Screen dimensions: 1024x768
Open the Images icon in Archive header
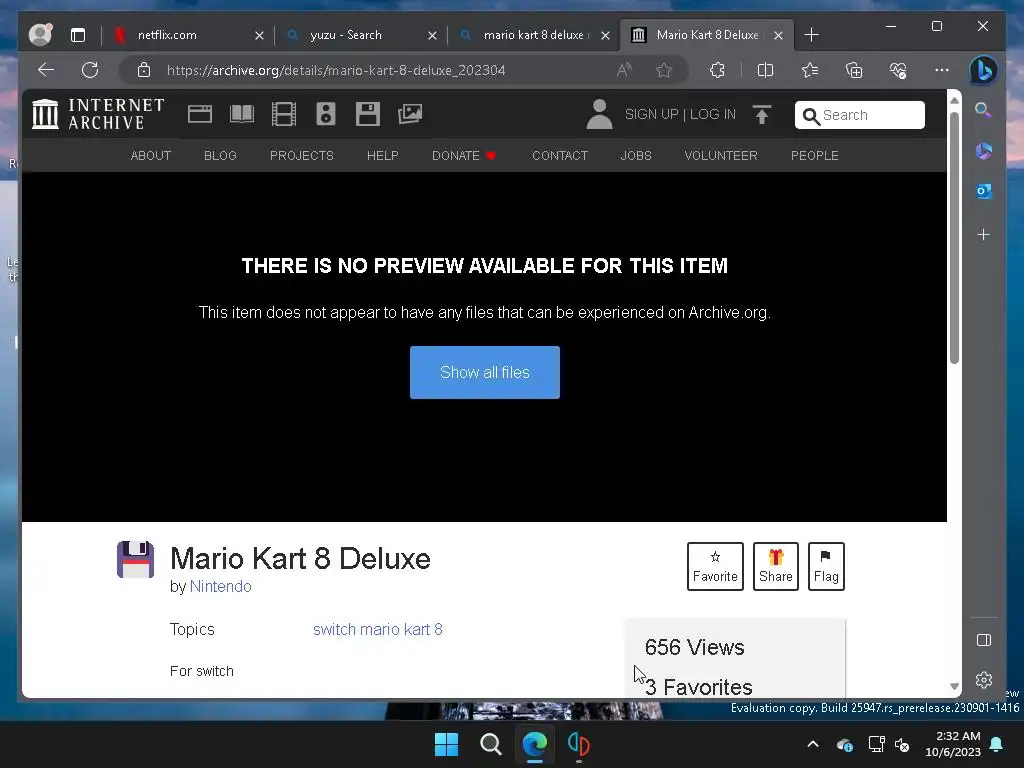pos(410,114)
